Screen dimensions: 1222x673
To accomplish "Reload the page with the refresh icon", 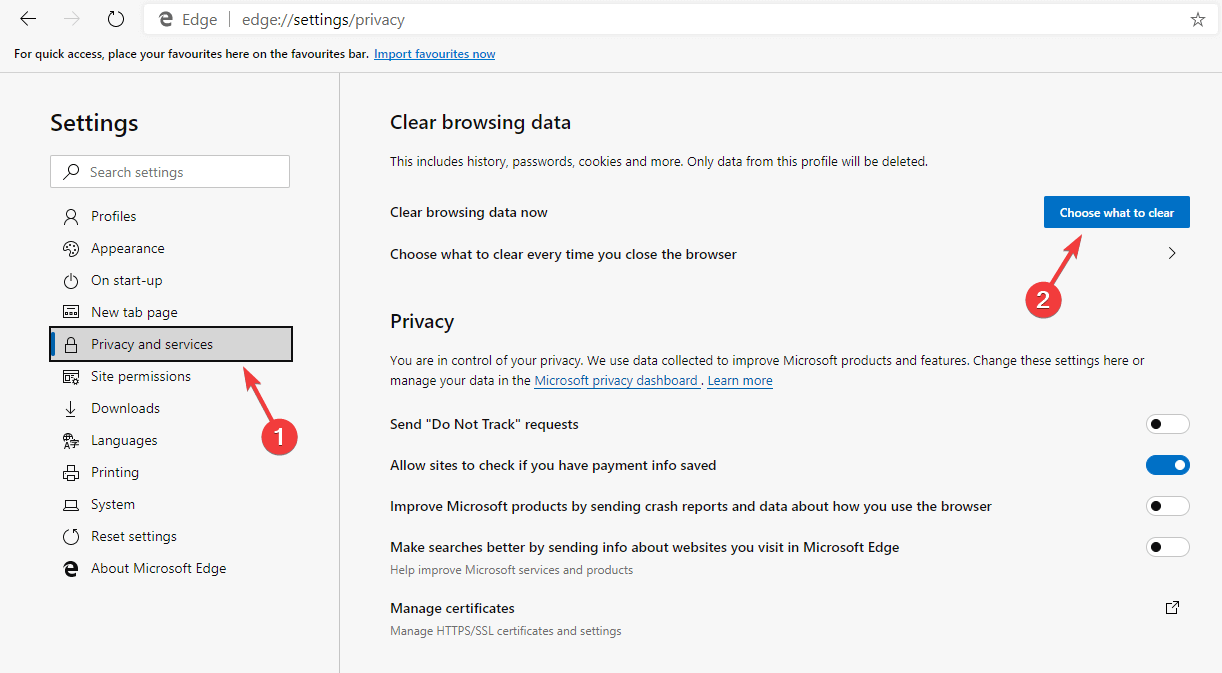I will coord(116,19).
